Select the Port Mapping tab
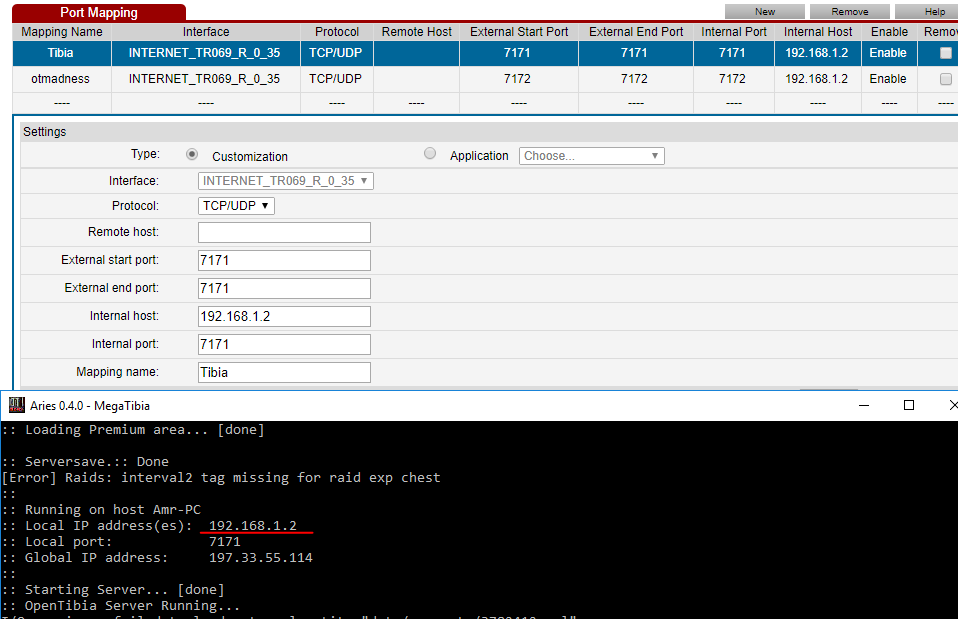Viewport: 958px width, 619px height. click(x=99, y=13)
